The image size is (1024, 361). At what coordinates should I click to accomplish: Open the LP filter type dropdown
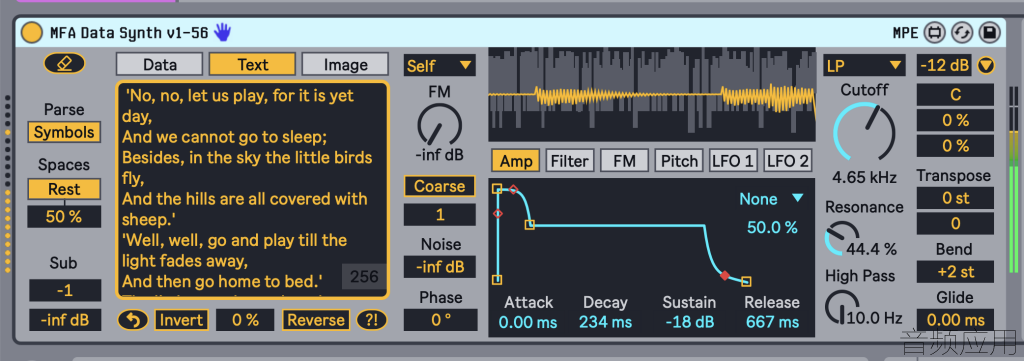click(x=864, y=65)
